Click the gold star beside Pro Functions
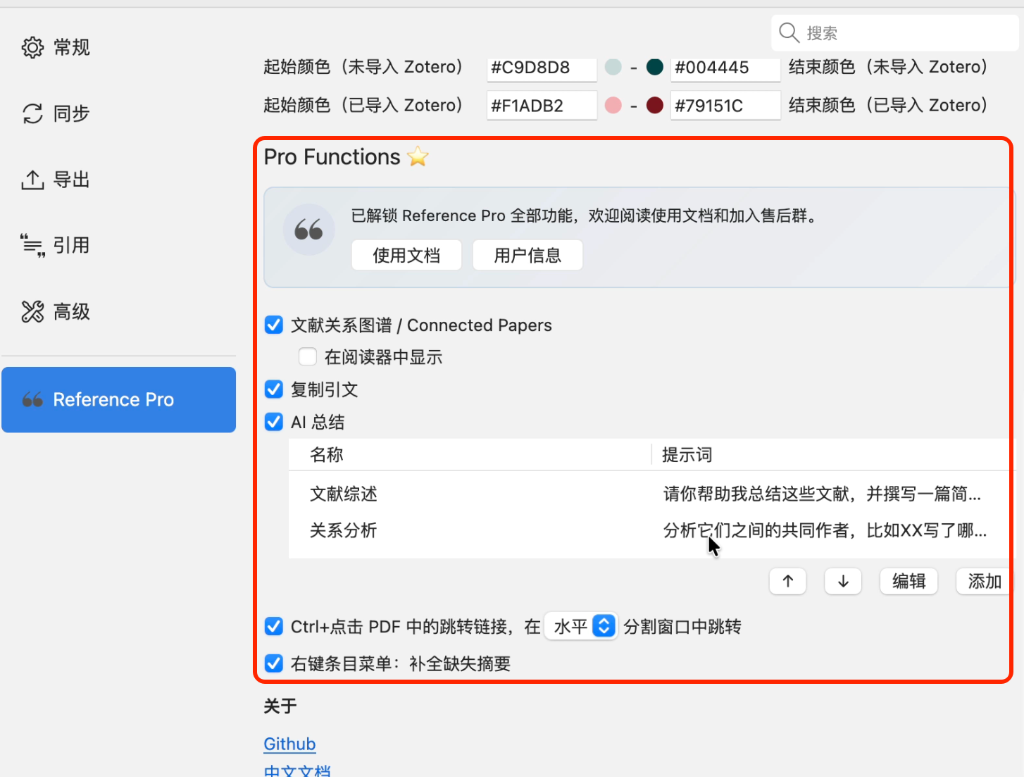Image resolution: width=1024 pixels, height=777 pixels. tap(418, 157)
